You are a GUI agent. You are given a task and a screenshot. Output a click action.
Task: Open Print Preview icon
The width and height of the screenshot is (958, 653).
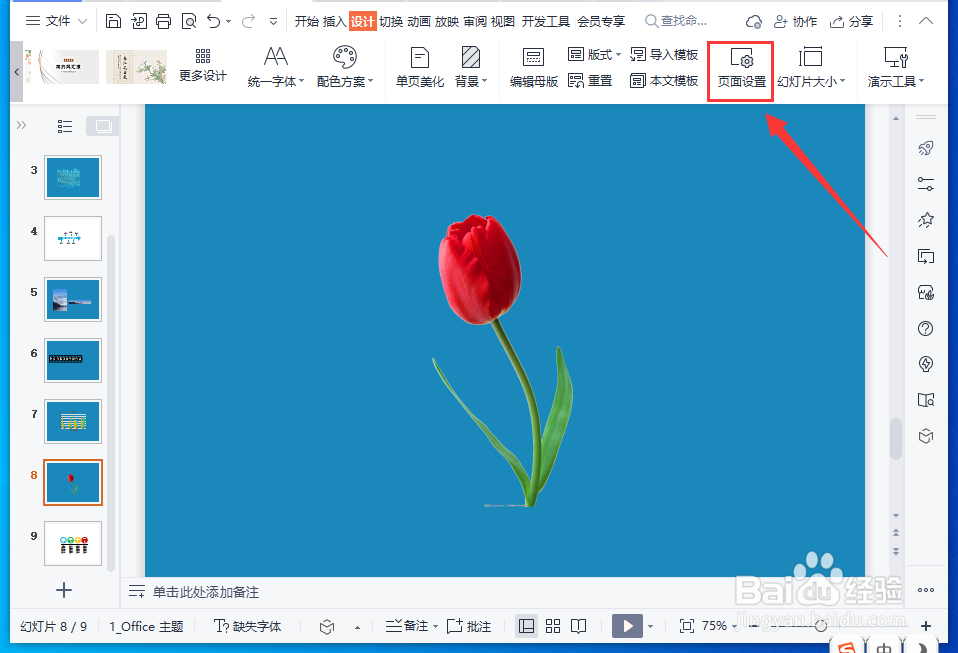(x=189, y=21)
